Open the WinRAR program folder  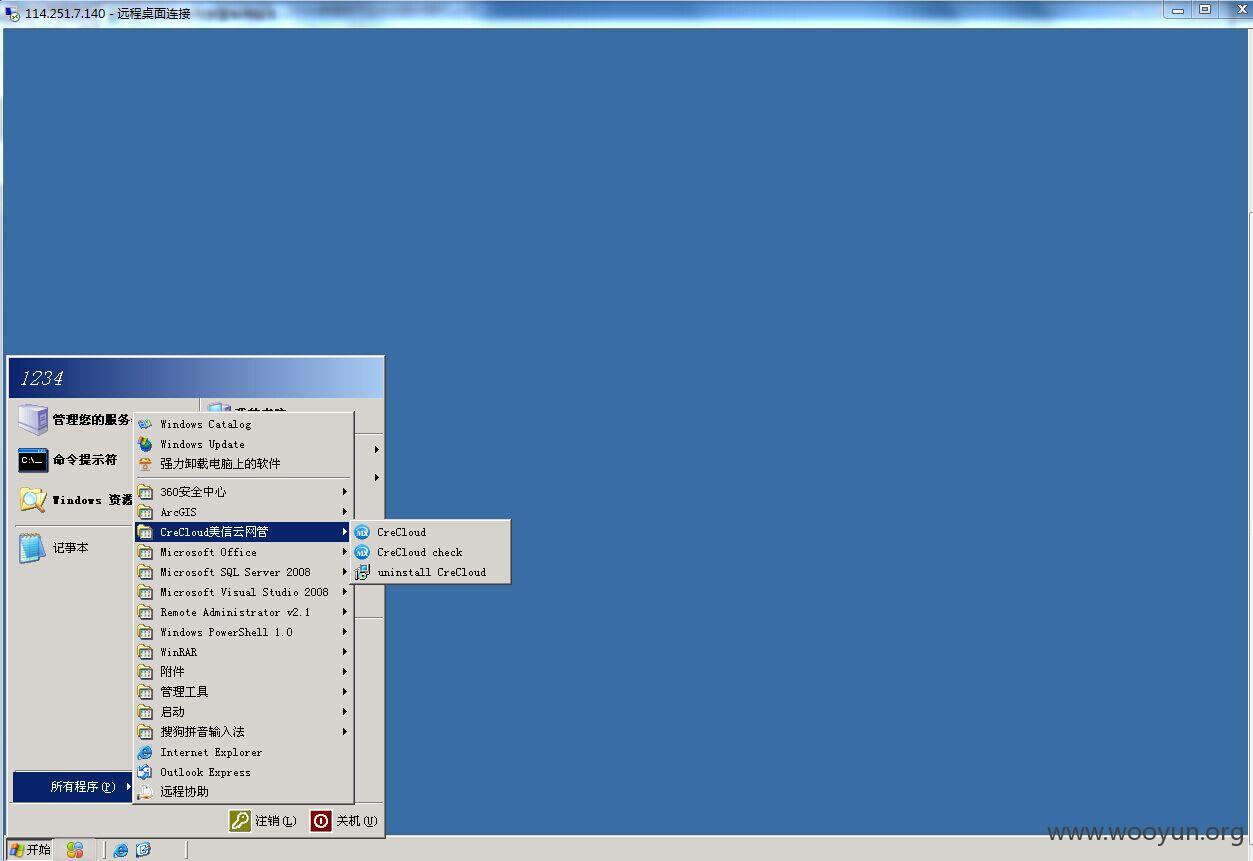coord(243,652)
